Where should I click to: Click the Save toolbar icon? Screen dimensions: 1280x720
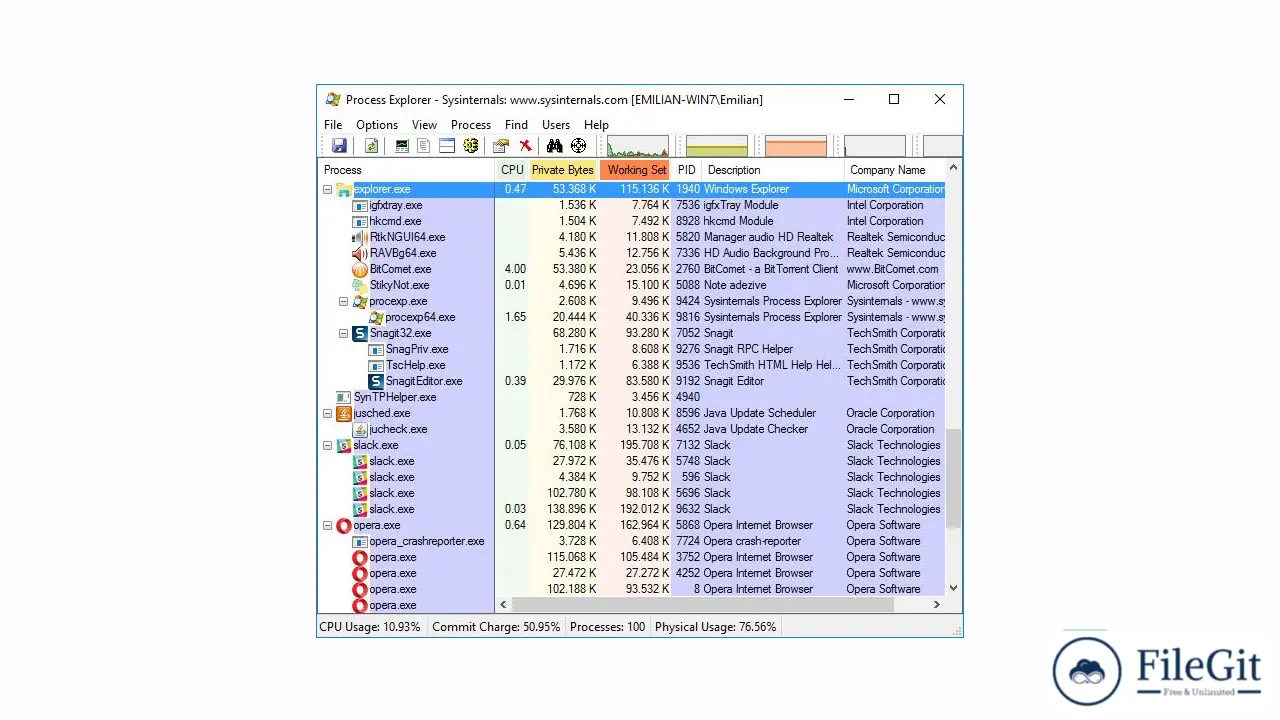click(x=339, y=146)
